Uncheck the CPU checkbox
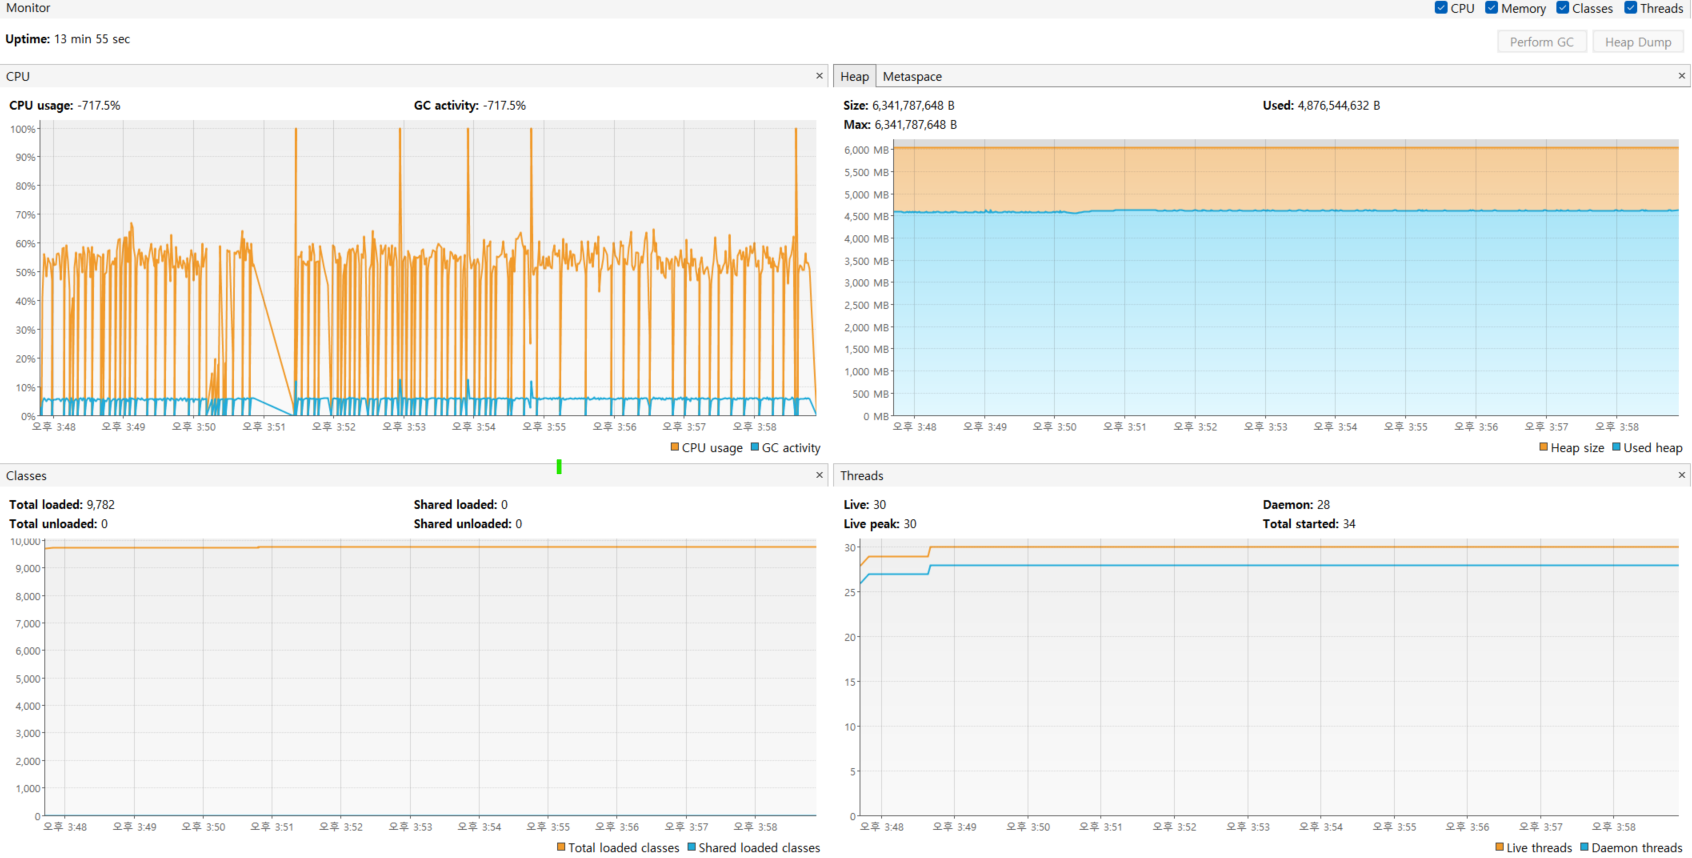This screenshot has height=858, width=1692. 1441,8
